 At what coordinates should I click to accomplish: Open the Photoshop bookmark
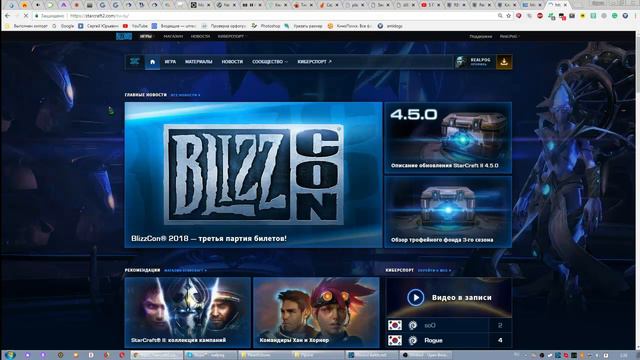coord(266,26)
